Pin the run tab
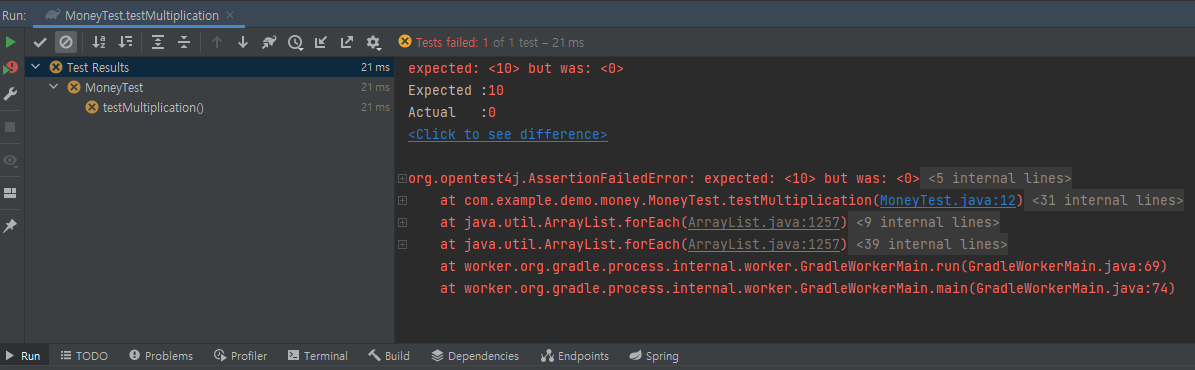The image size is (1195, 370). click(x=11, y=226)
